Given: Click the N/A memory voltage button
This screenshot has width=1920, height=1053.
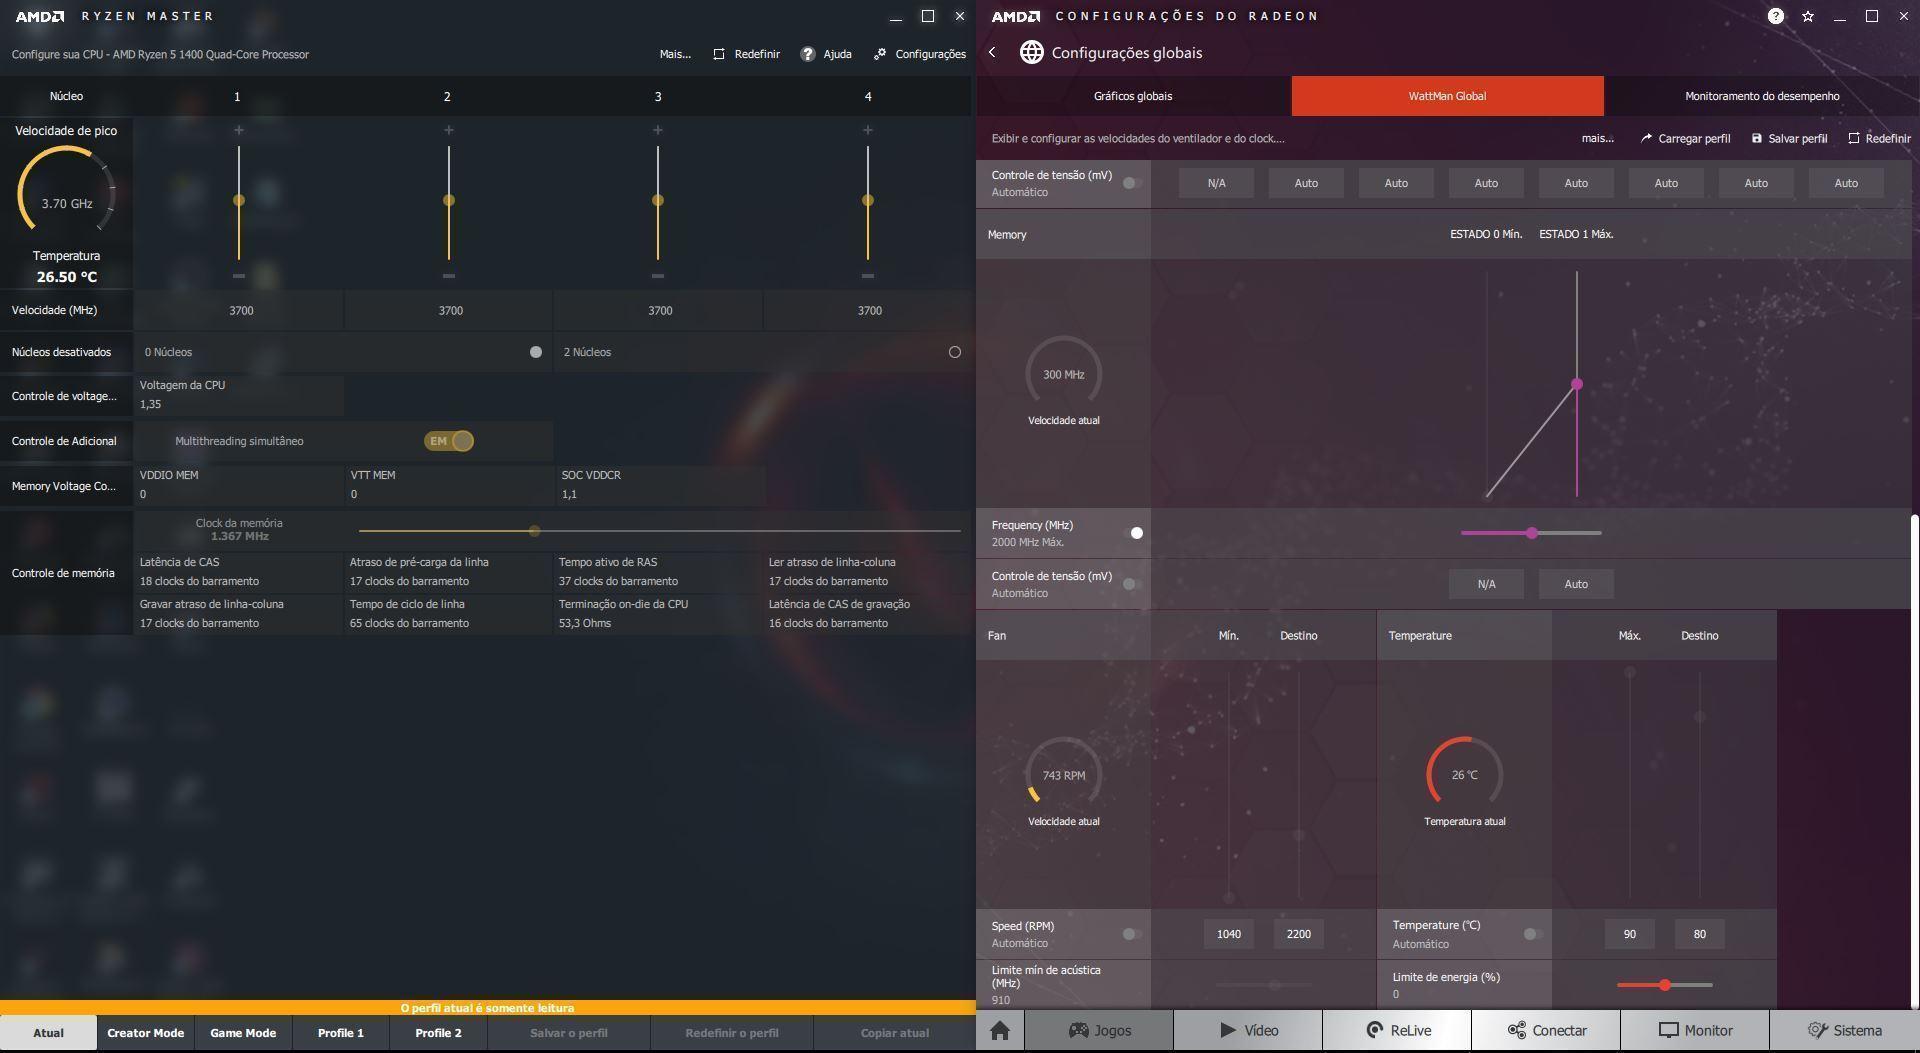Looking at the screenshot, I should pos(1486,584).
